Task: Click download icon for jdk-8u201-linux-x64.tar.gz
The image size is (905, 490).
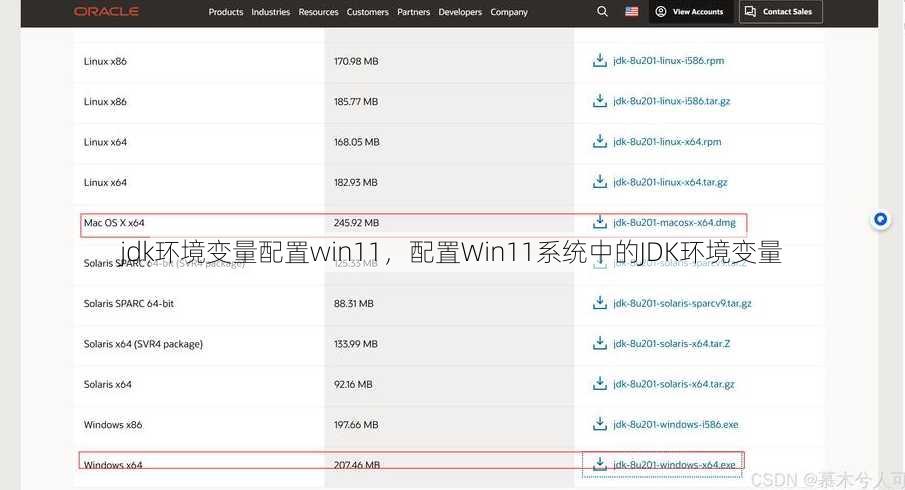Action: tap(600, 182)
